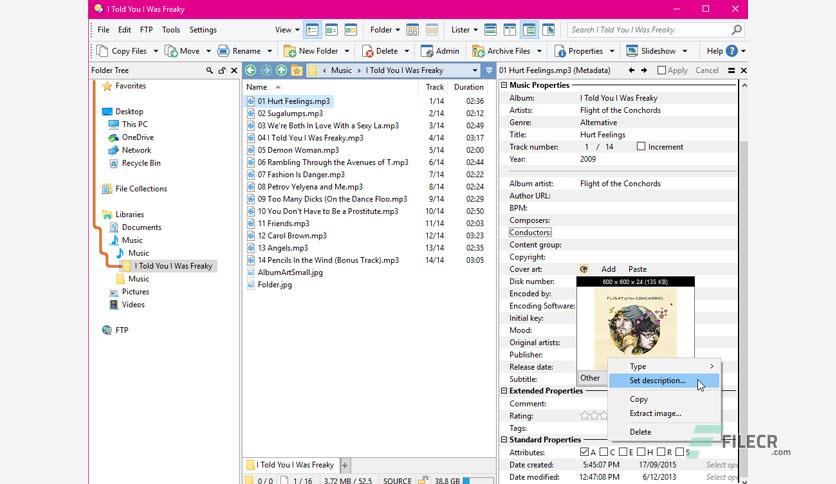The image size is (836, 484).
Task: Click the Move toolbar button
Action: coord(182,51)
